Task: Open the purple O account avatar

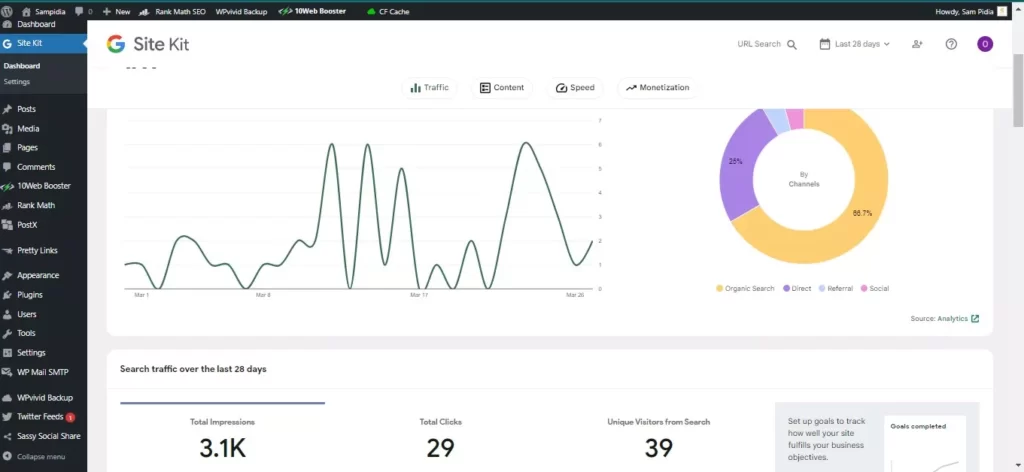Action: point(985,44)
